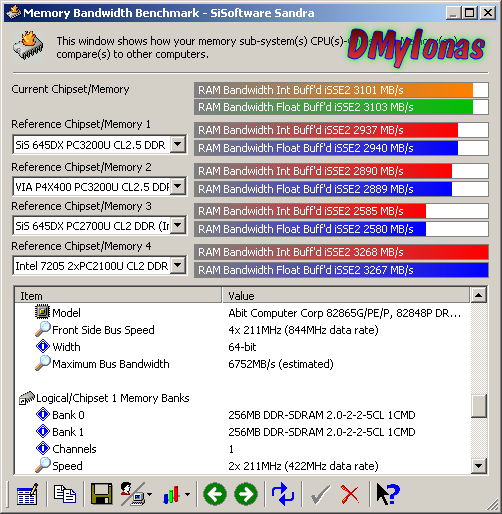Select the Model row value text
Image resolution: width=502 pixels, height=514 pixels.
point(345,313)
